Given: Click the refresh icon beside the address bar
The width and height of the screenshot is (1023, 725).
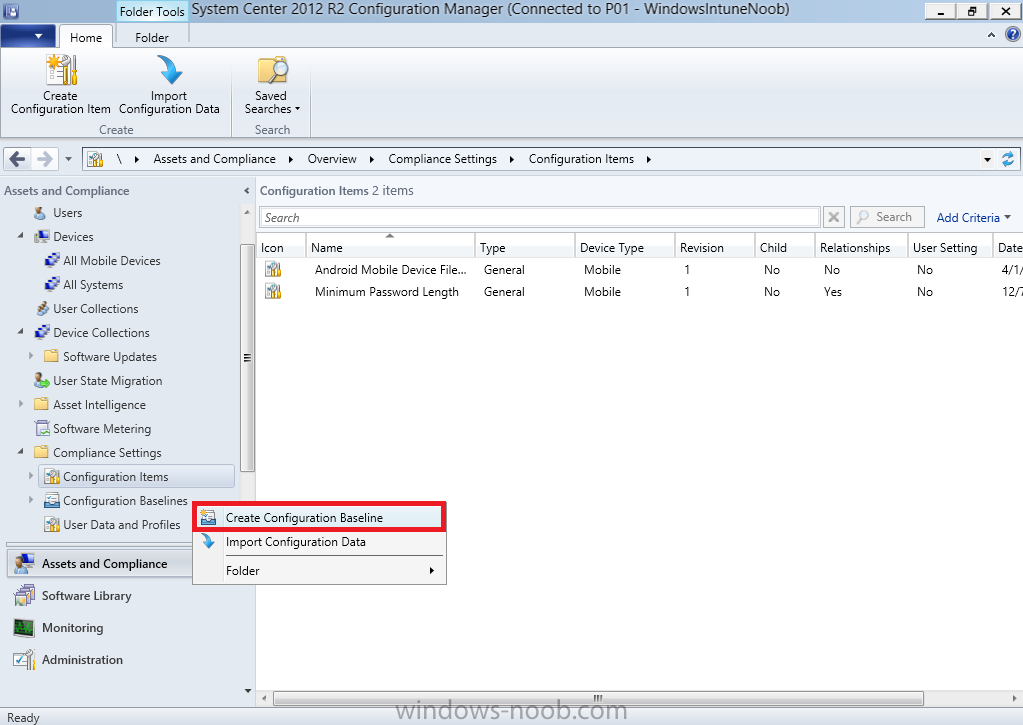Looking at the screenshot, I should [1008, 159].
